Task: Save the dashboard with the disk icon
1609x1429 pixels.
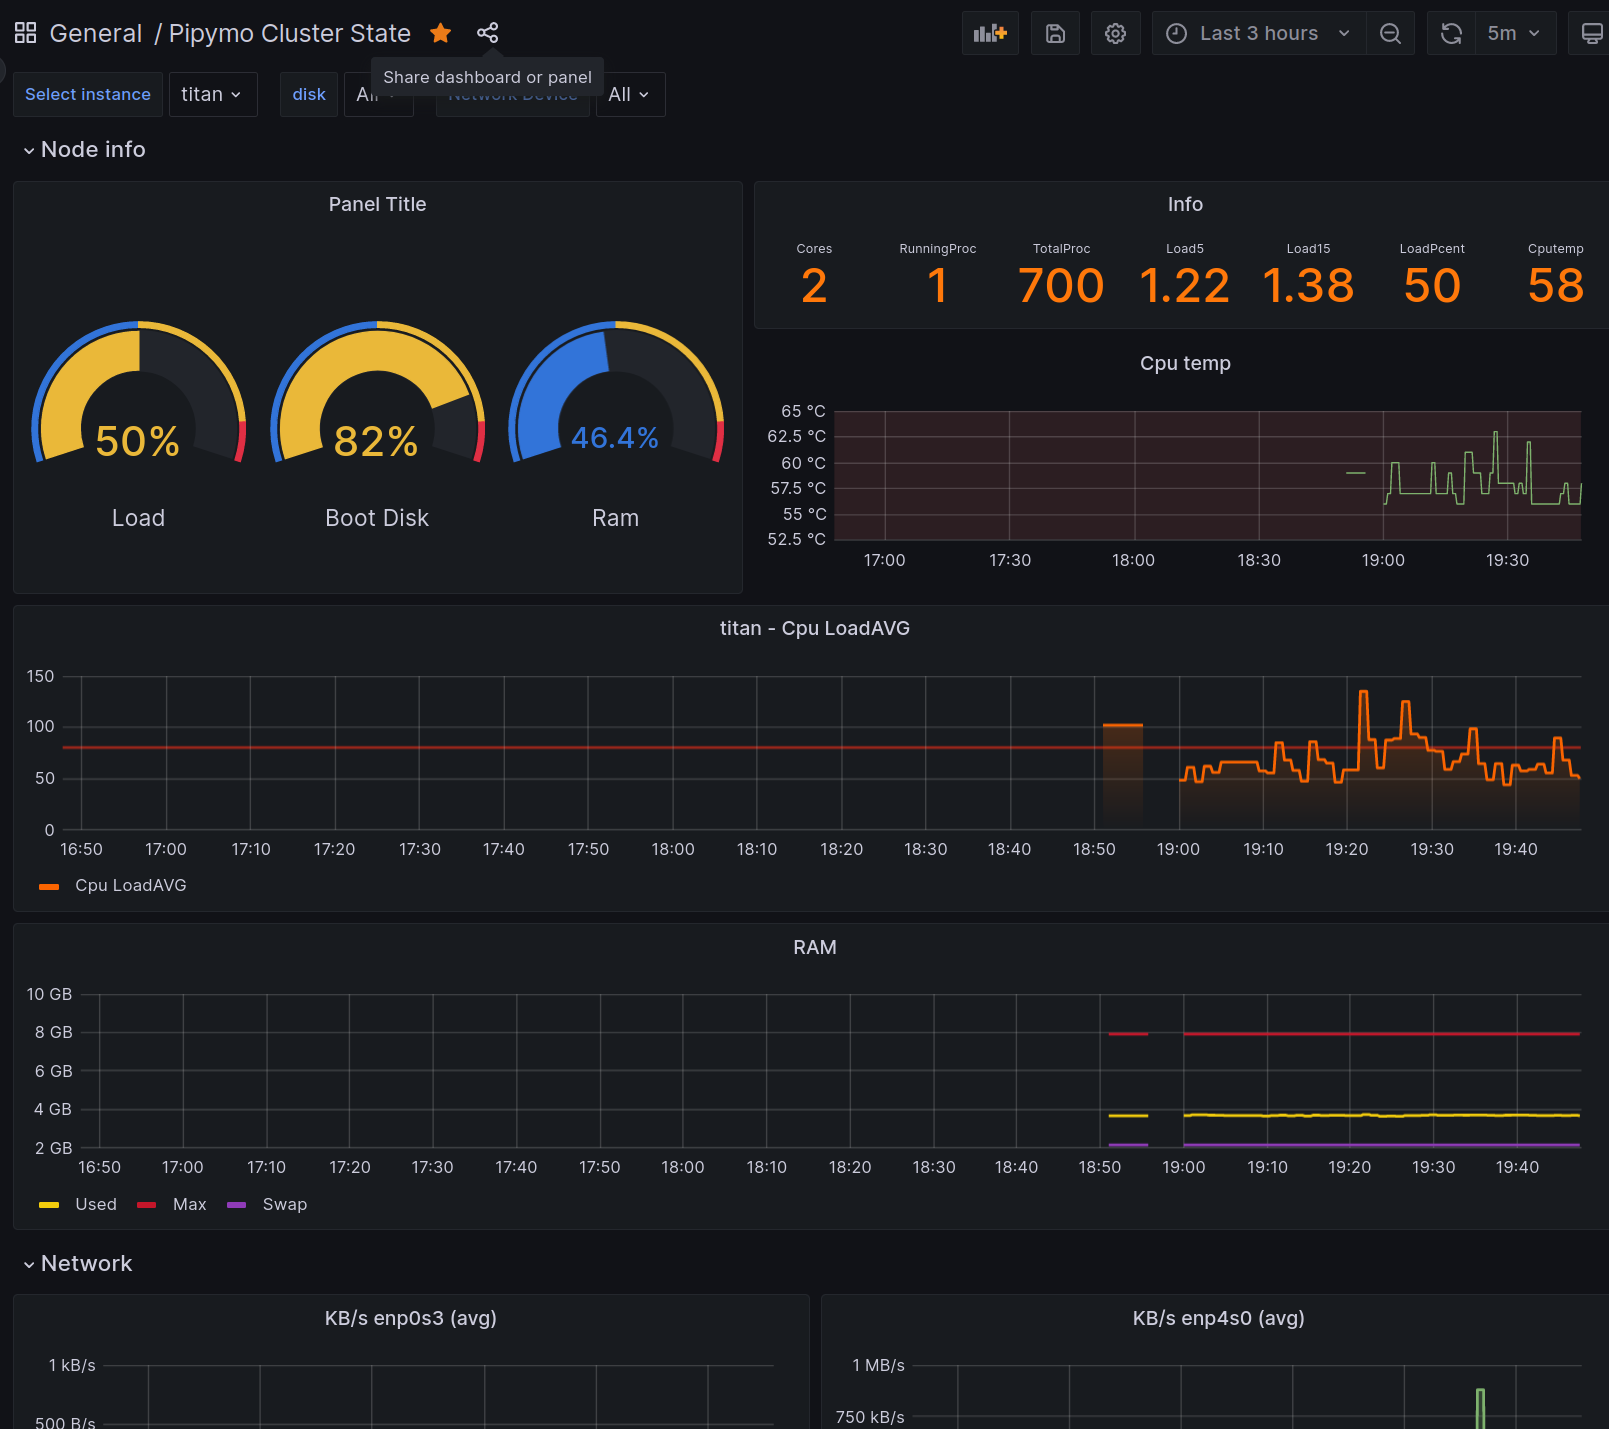Action: pyautogui.click(x=1055, y=33)
